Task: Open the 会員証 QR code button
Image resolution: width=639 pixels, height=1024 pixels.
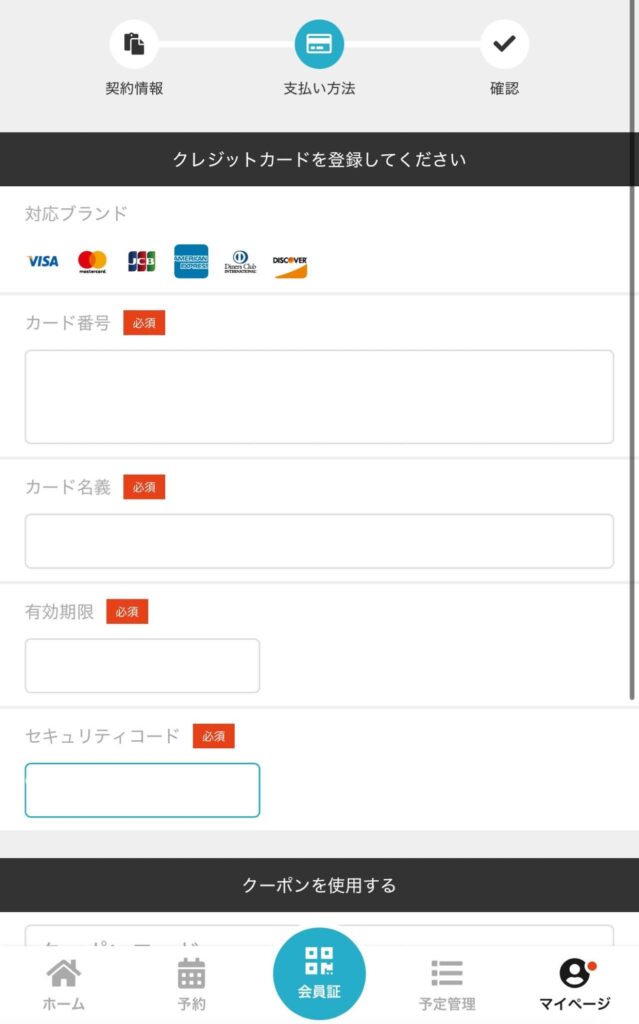Action: coord(319,974)
